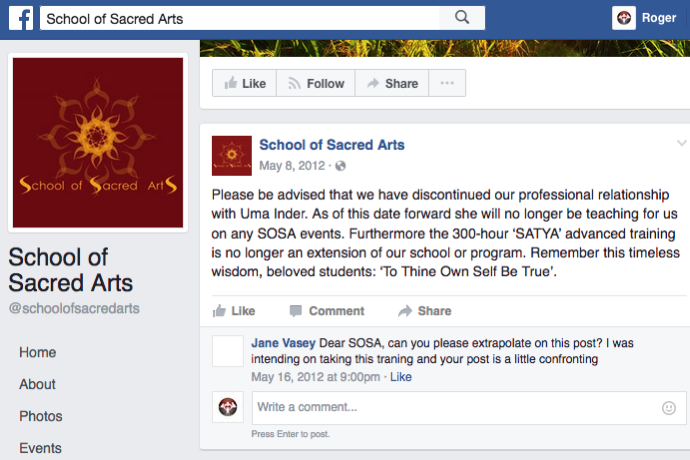690x460 pixels.
Task: Toggle Like on the page header
Action: pos(244,84)
